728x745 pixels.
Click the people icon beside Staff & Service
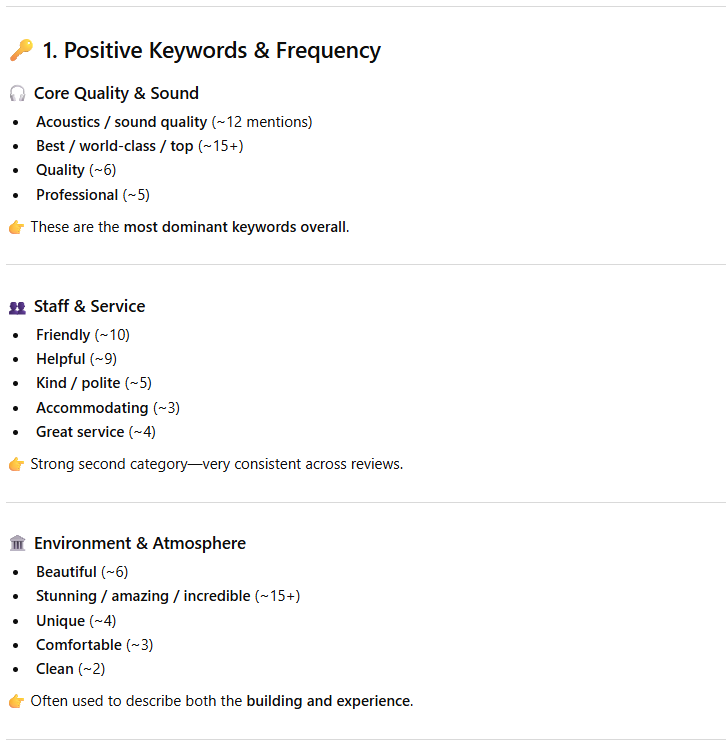[x=17, y=307]
